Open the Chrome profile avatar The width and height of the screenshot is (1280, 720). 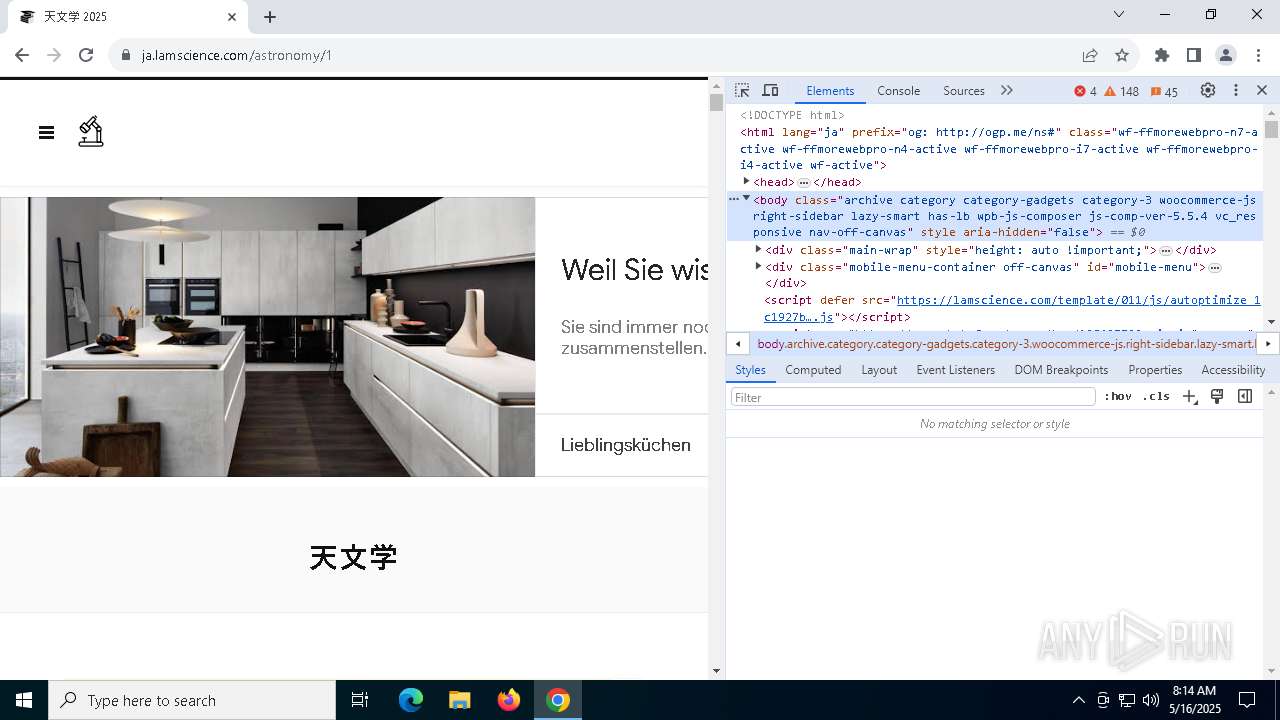(1226, 55)
